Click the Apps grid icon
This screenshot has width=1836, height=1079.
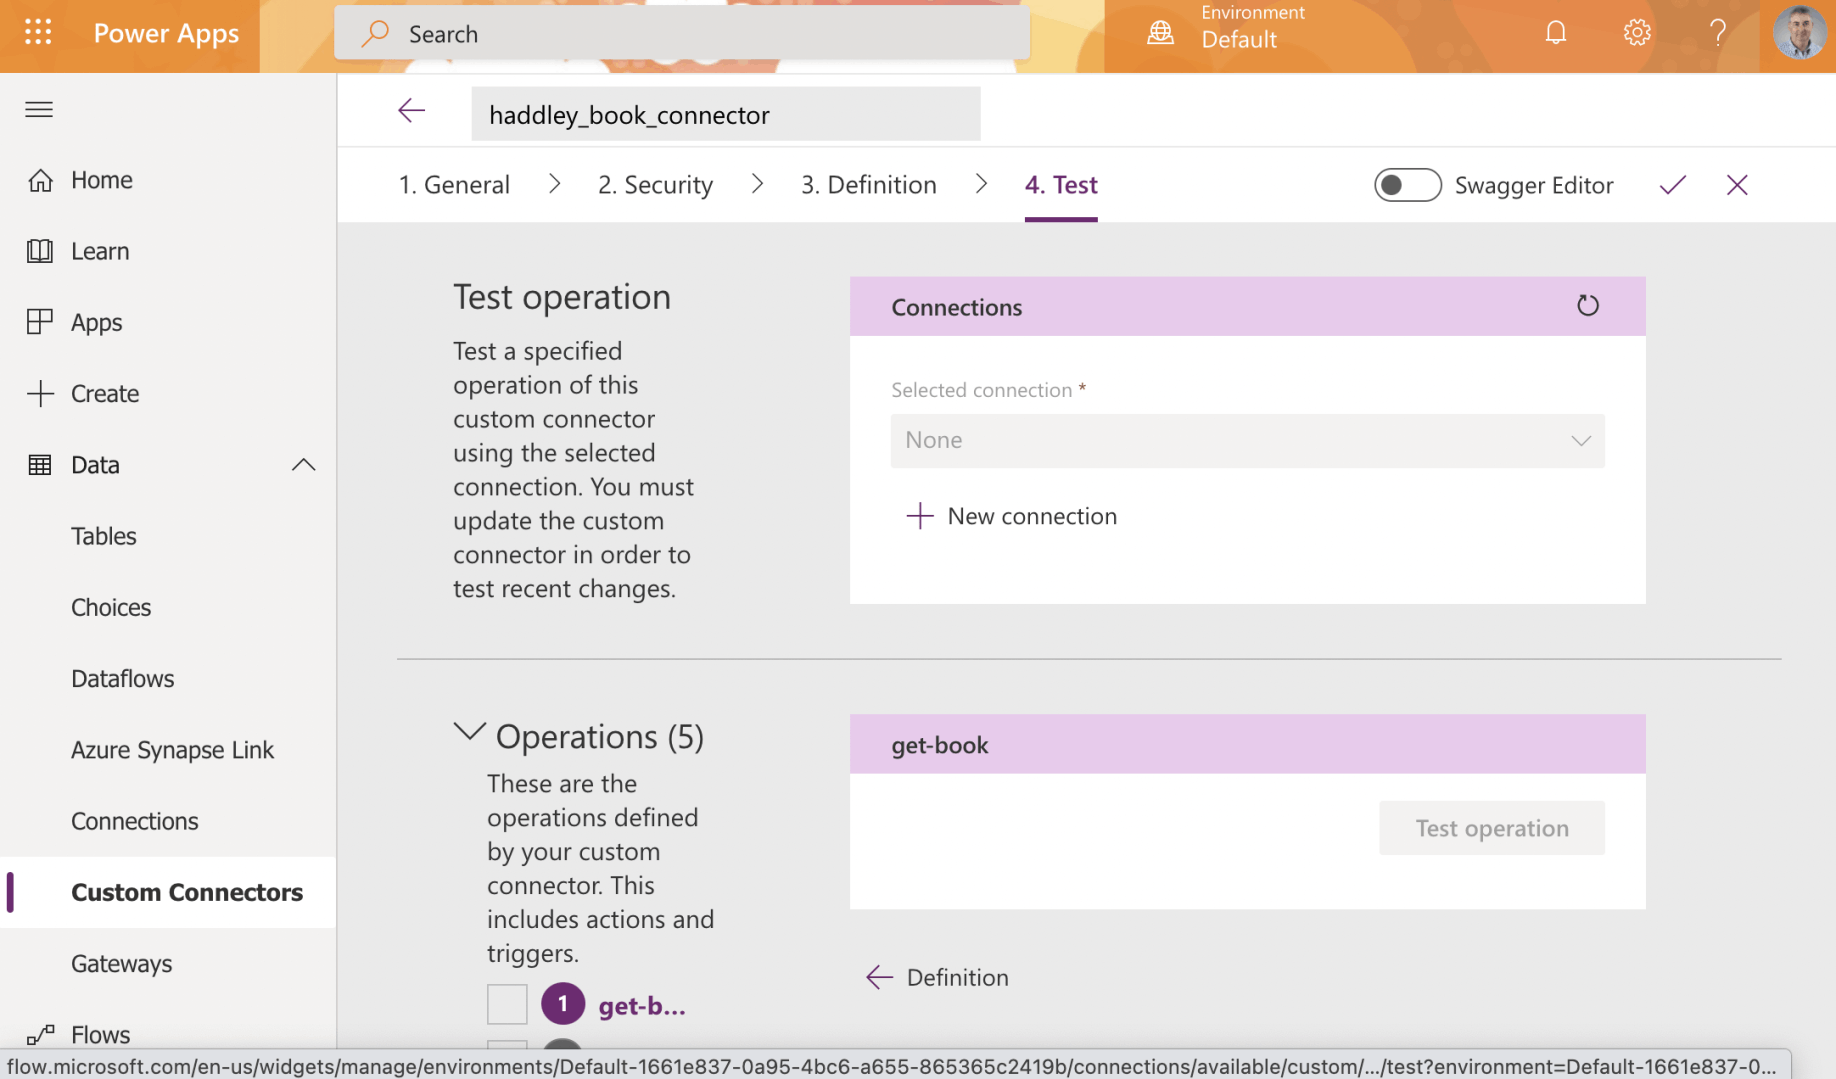(40, 322)
